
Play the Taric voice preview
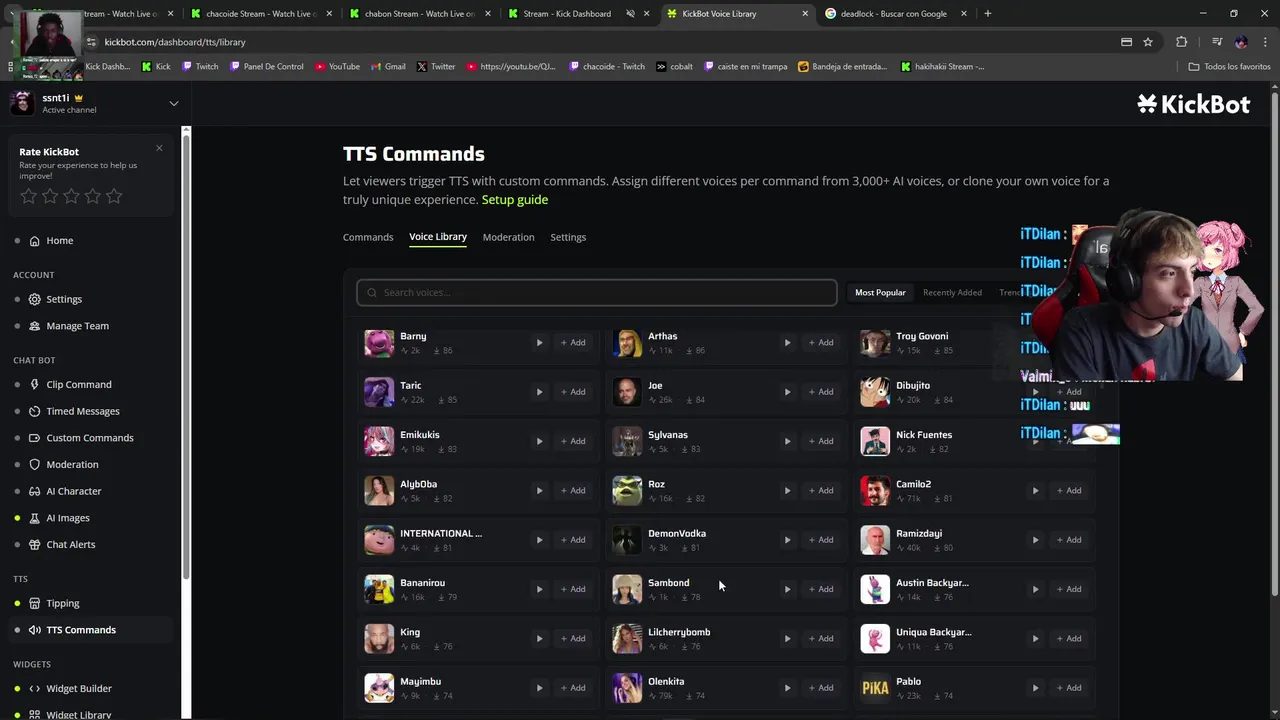(539, 392)
